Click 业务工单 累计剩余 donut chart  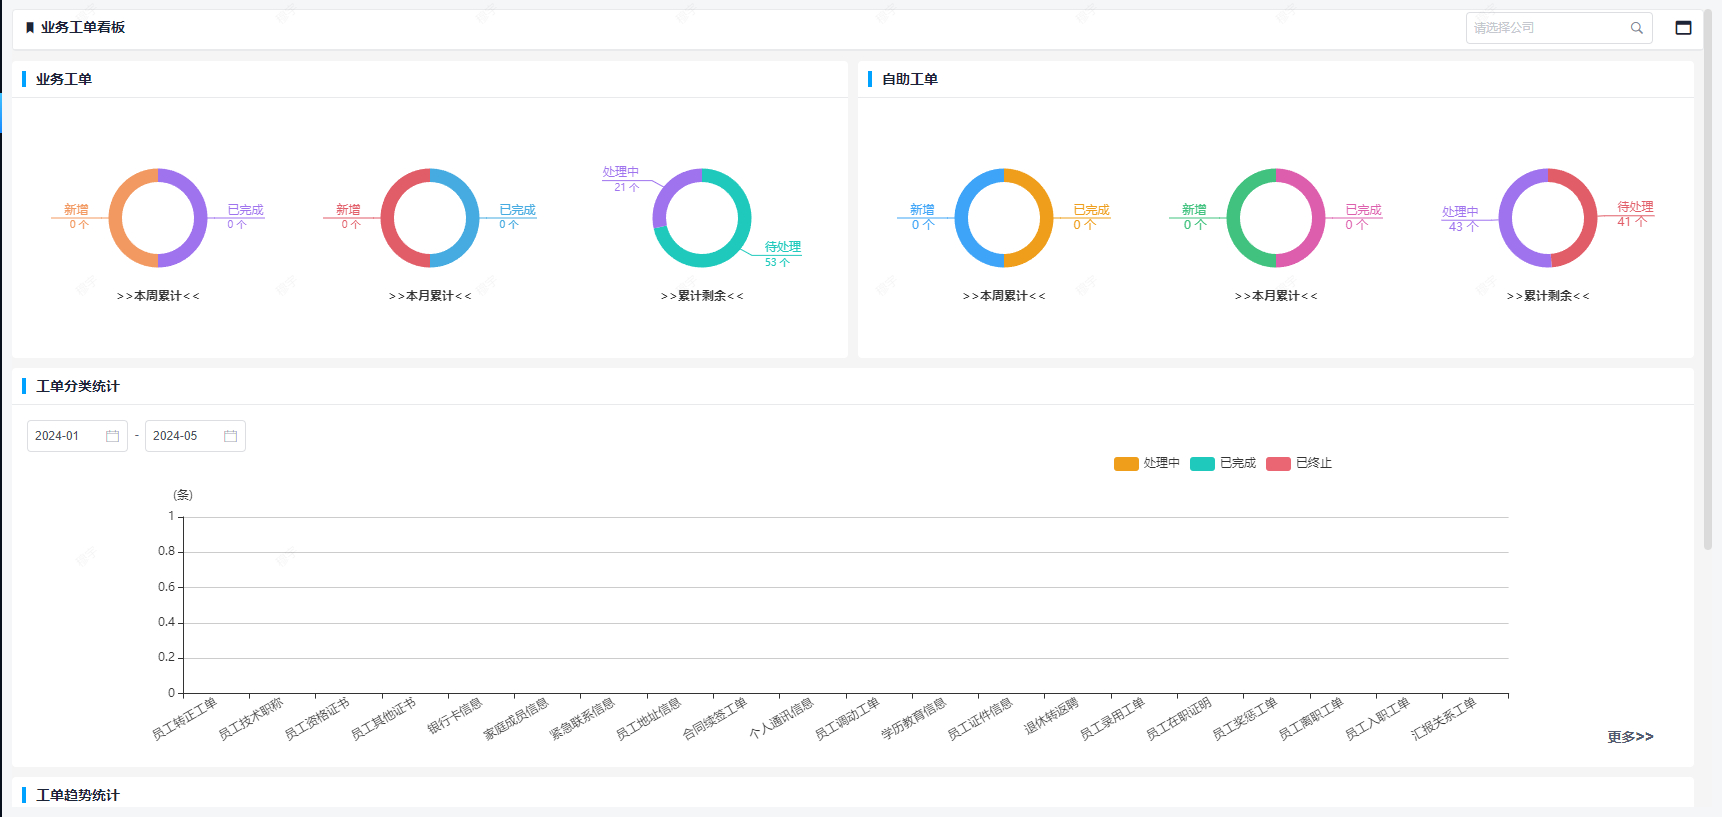click(702, 218)
